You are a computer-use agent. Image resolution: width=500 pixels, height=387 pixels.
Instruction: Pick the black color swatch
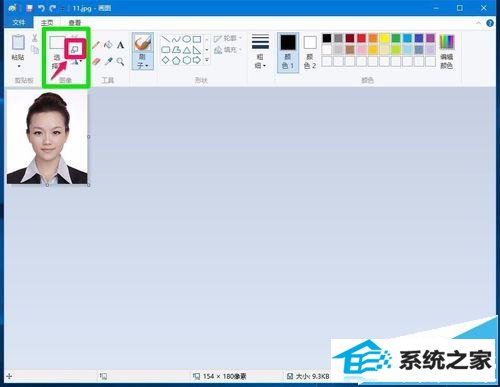click(327, 38)
